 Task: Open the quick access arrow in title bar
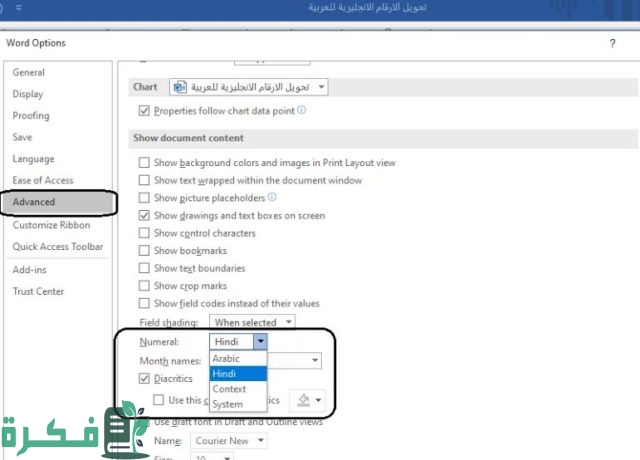click(19, 7)
